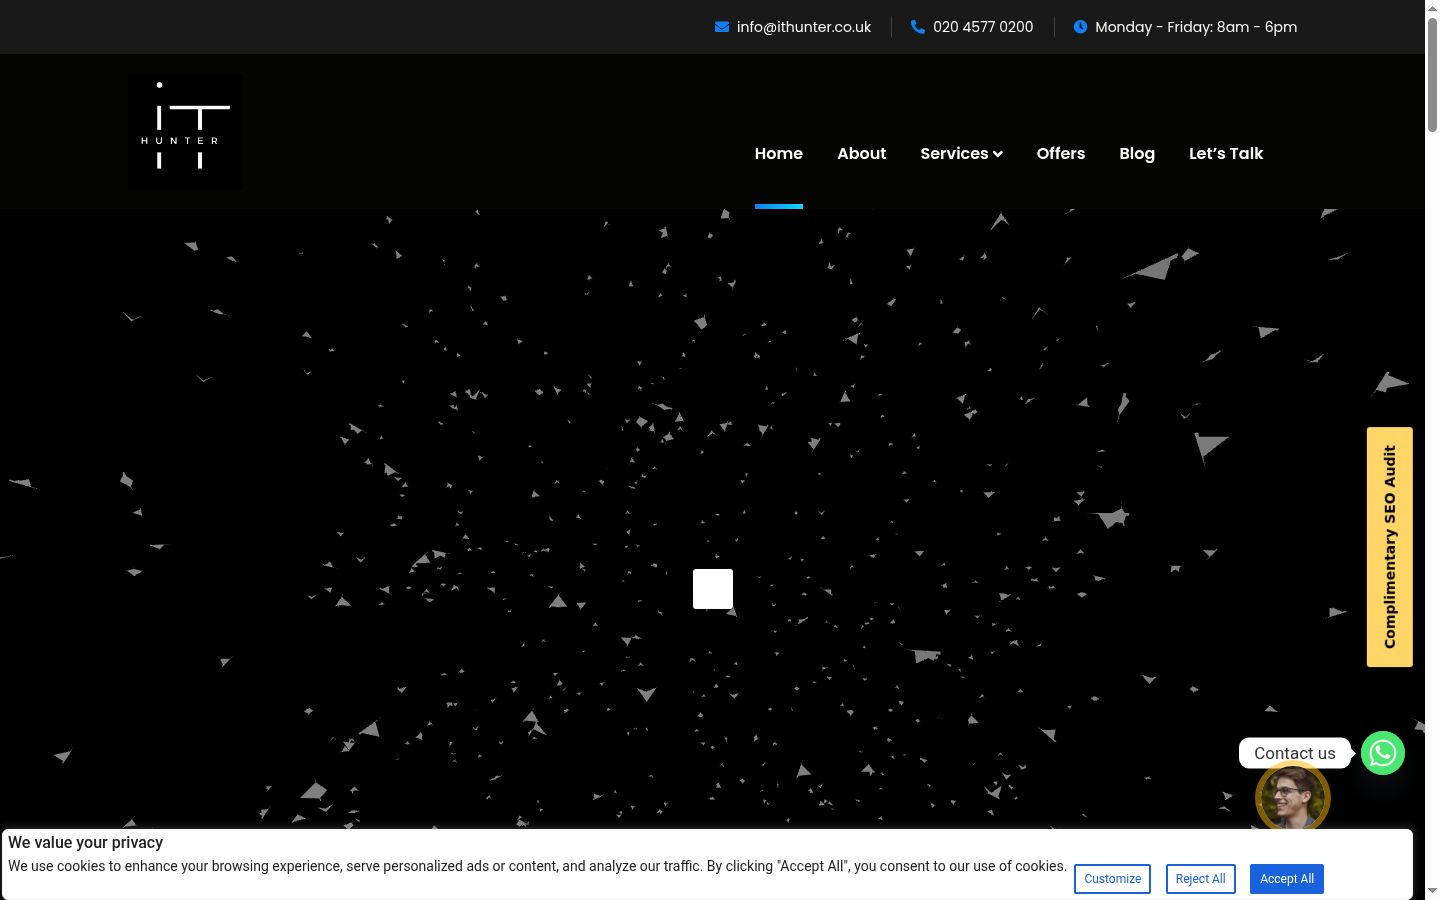The image size is (1440, 900).
Task: Click the clock opening-hours icon
Action: click(1080, 27)
